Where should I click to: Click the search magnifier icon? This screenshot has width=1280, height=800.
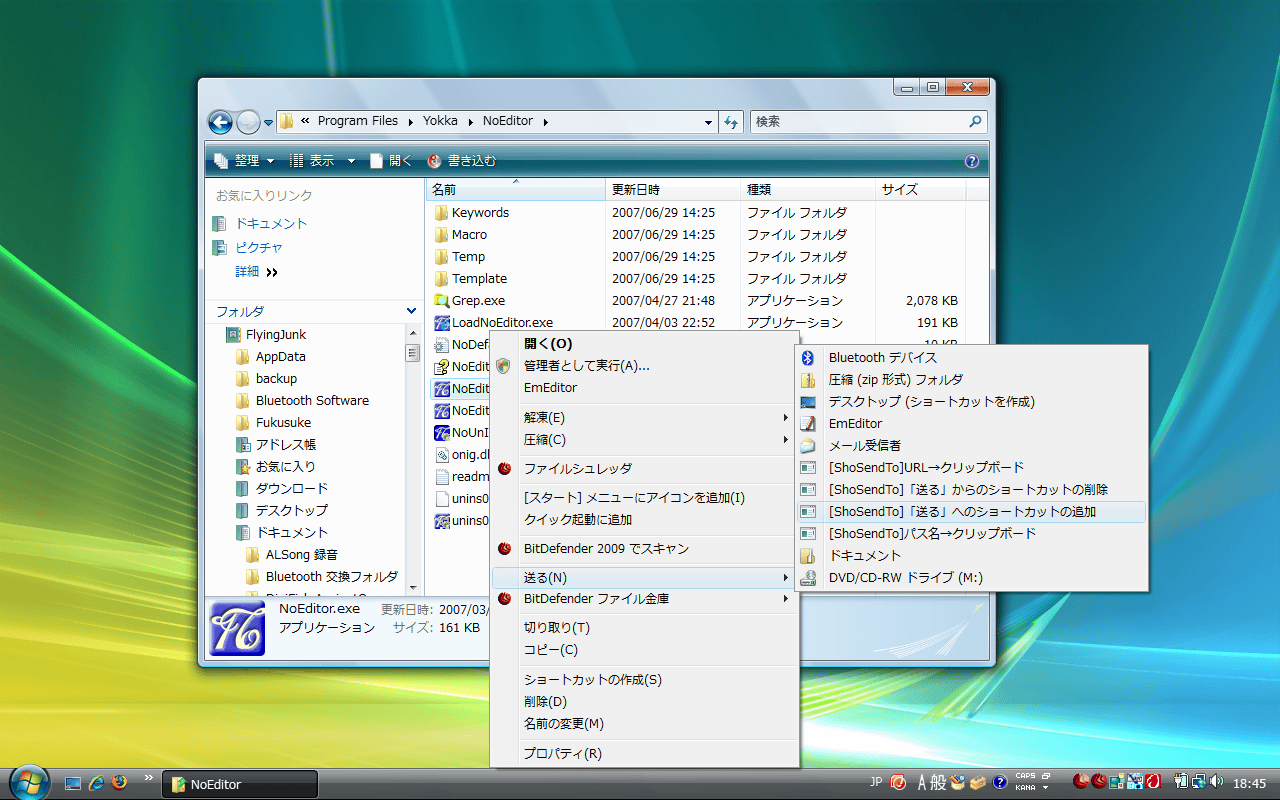coord(975,122)
